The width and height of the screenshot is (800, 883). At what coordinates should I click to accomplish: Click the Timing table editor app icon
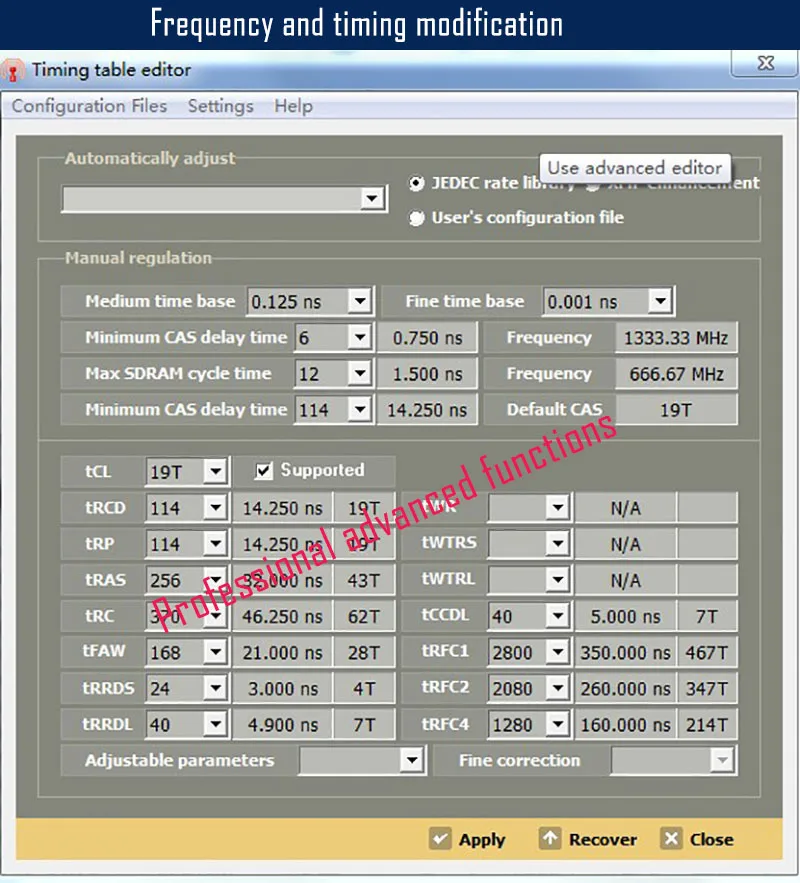pos(14,70)
